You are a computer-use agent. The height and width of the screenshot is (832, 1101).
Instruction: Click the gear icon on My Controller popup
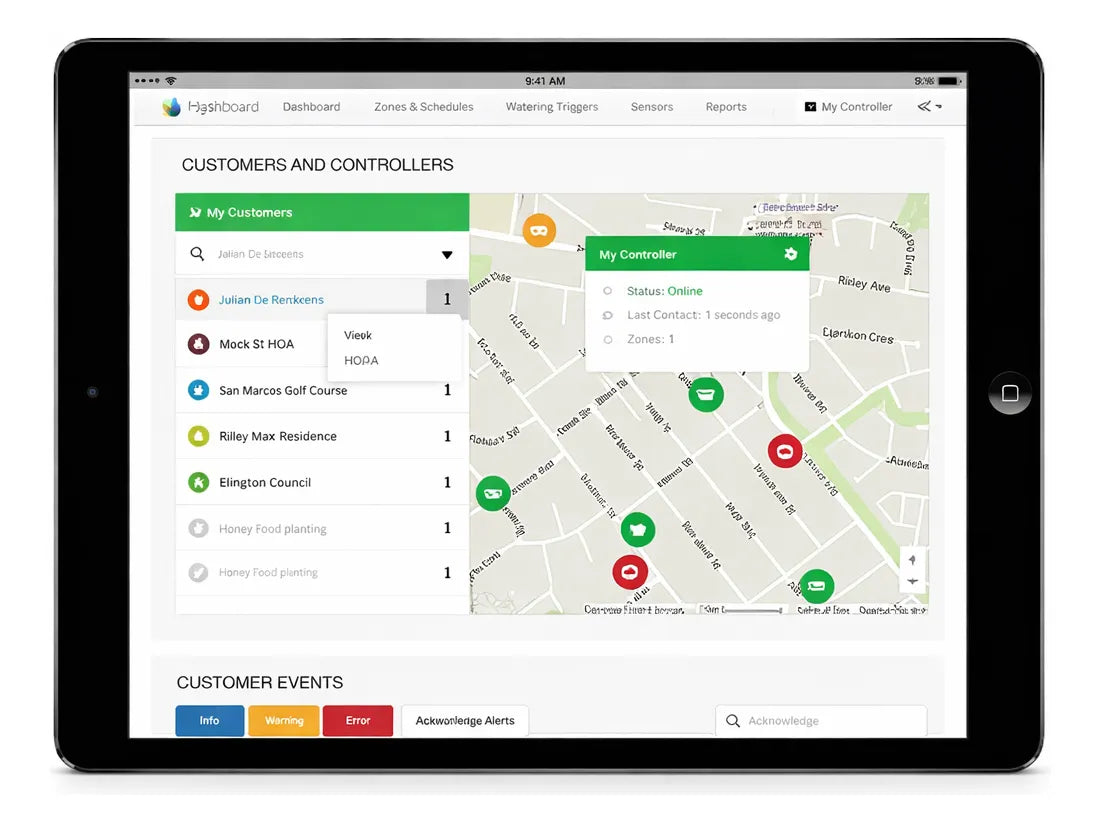[791, 254]
